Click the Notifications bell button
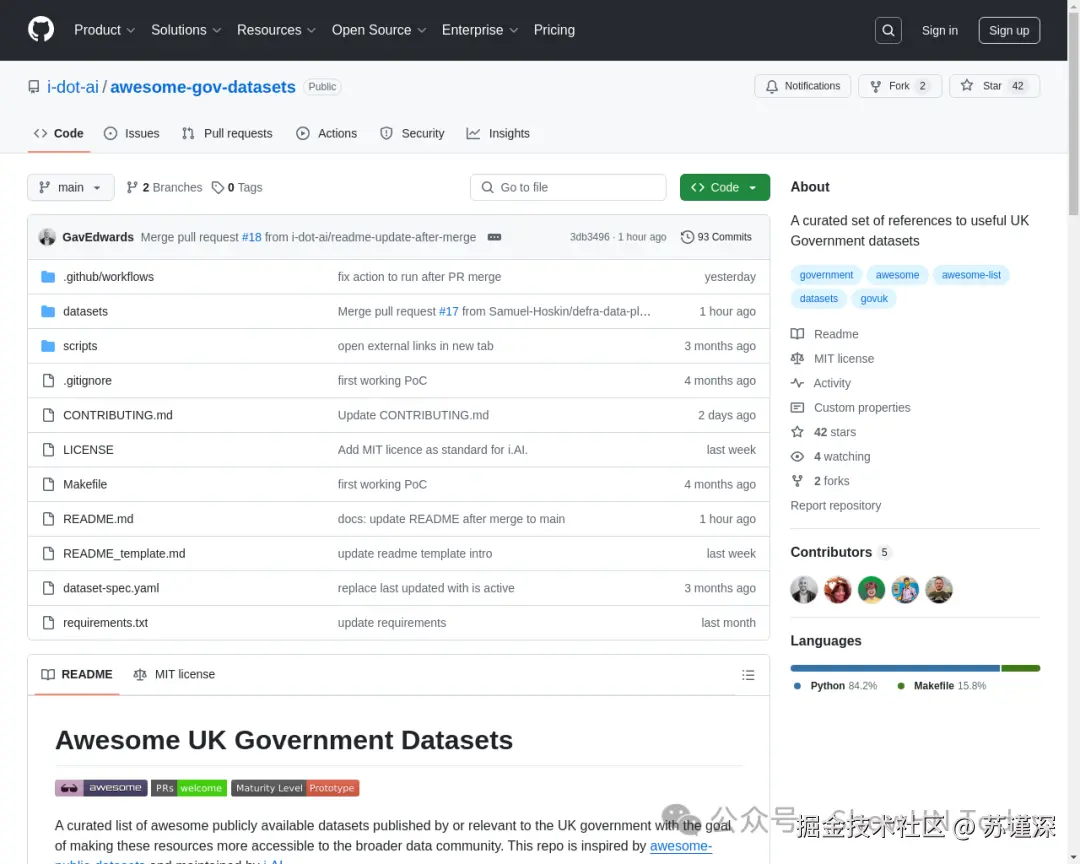 point(802,86)
